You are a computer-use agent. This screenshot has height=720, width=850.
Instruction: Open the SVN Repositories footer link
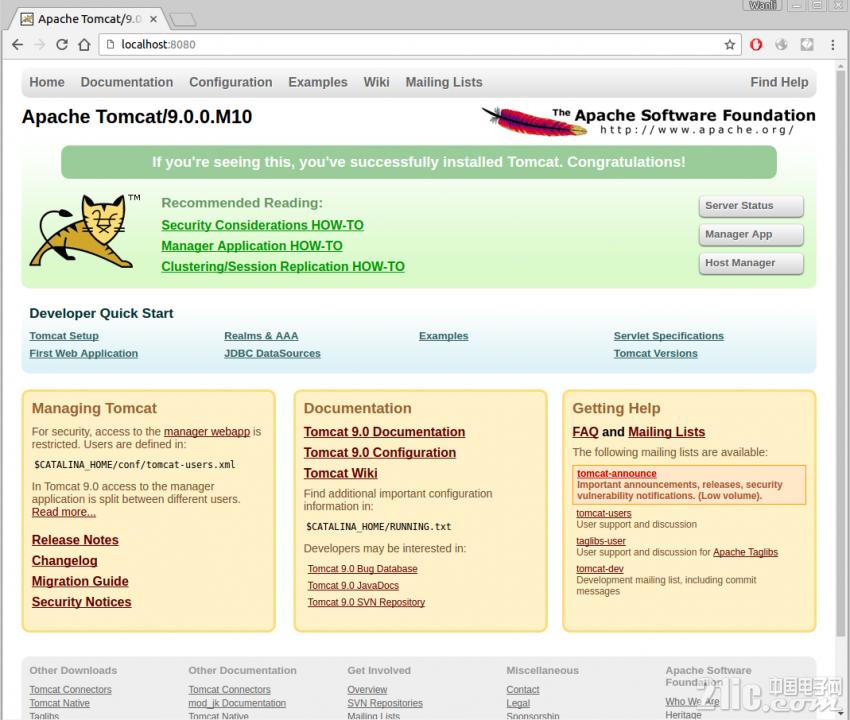pos(385,703)
